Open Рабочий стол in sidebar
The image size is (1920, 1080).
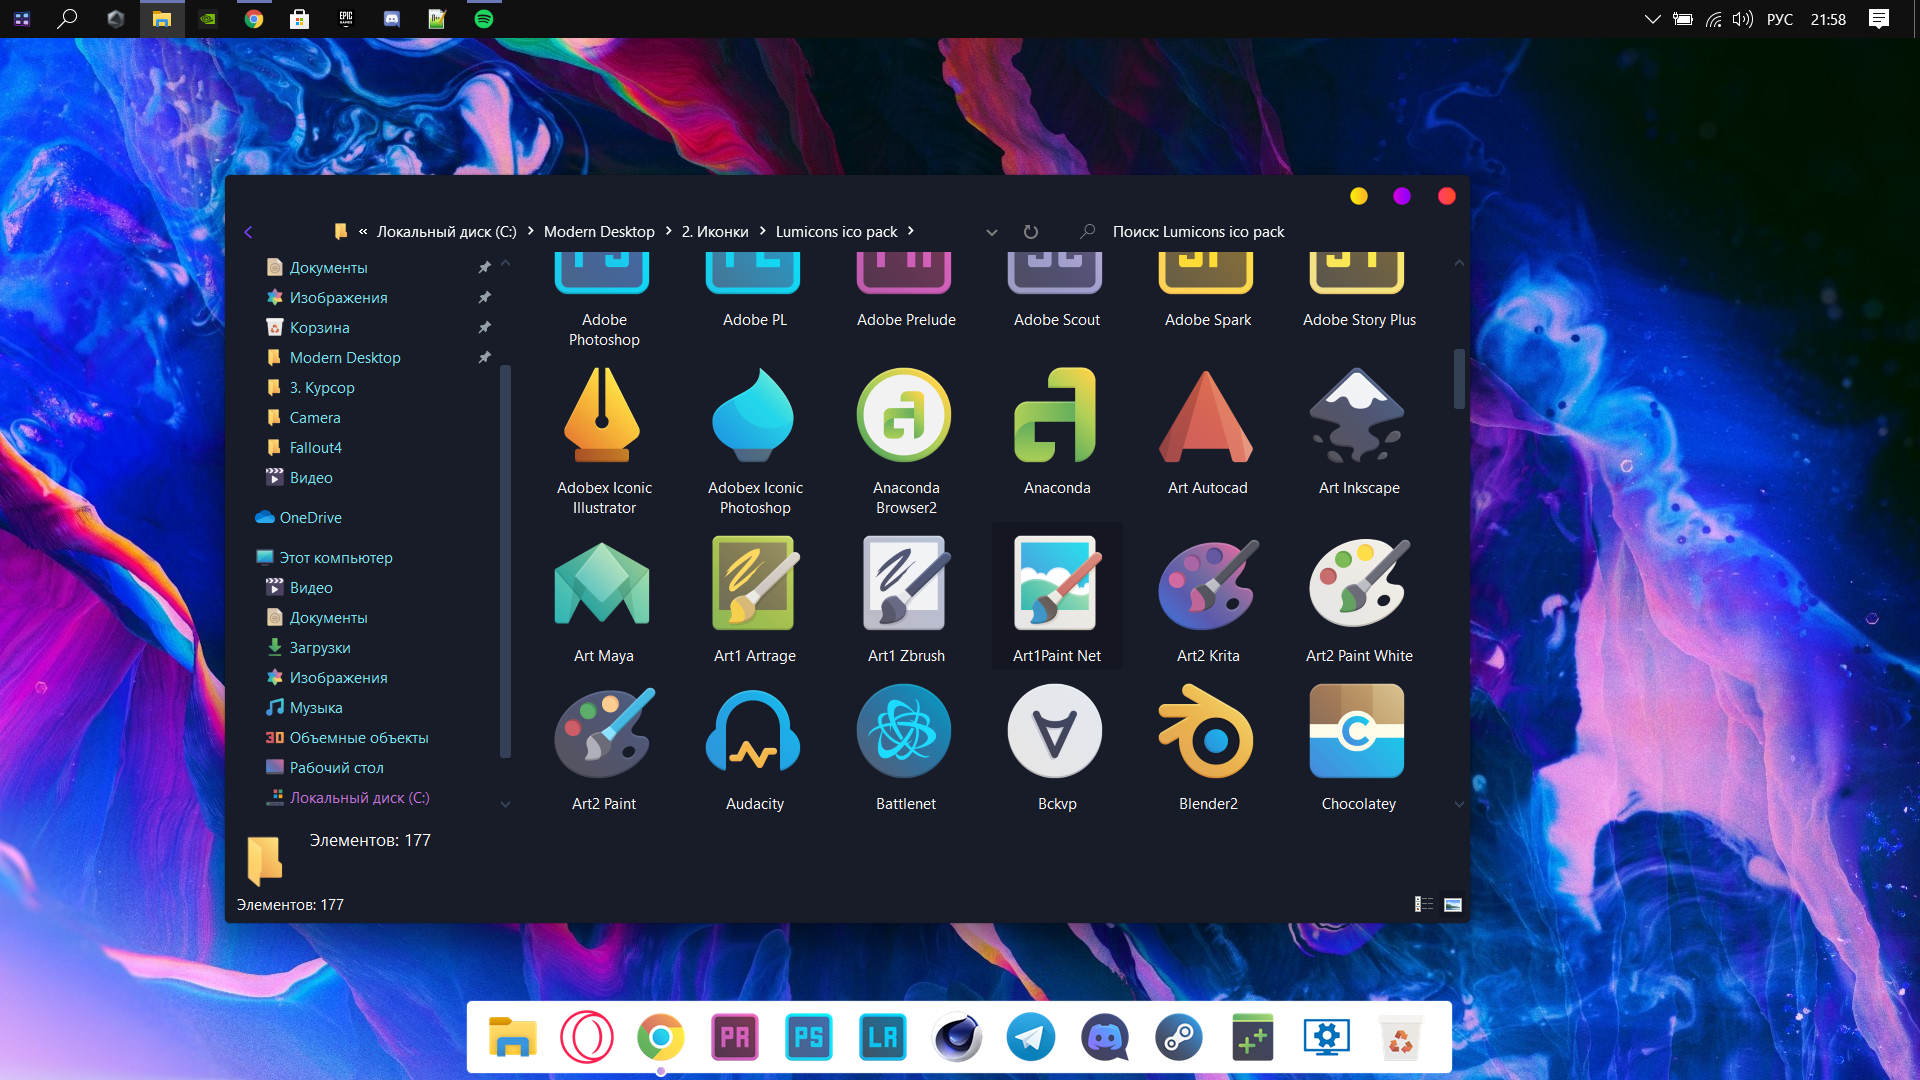tap(336, 767)
